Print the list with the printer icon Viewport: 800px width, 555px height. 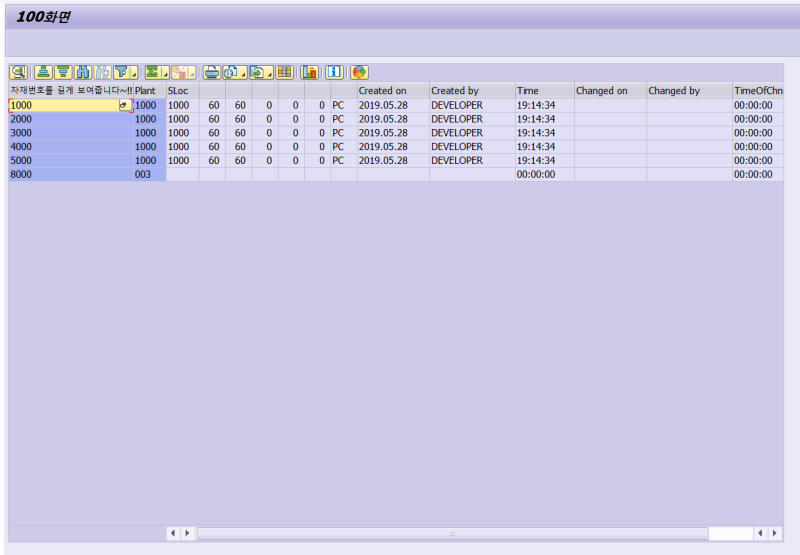pos(212,72)
